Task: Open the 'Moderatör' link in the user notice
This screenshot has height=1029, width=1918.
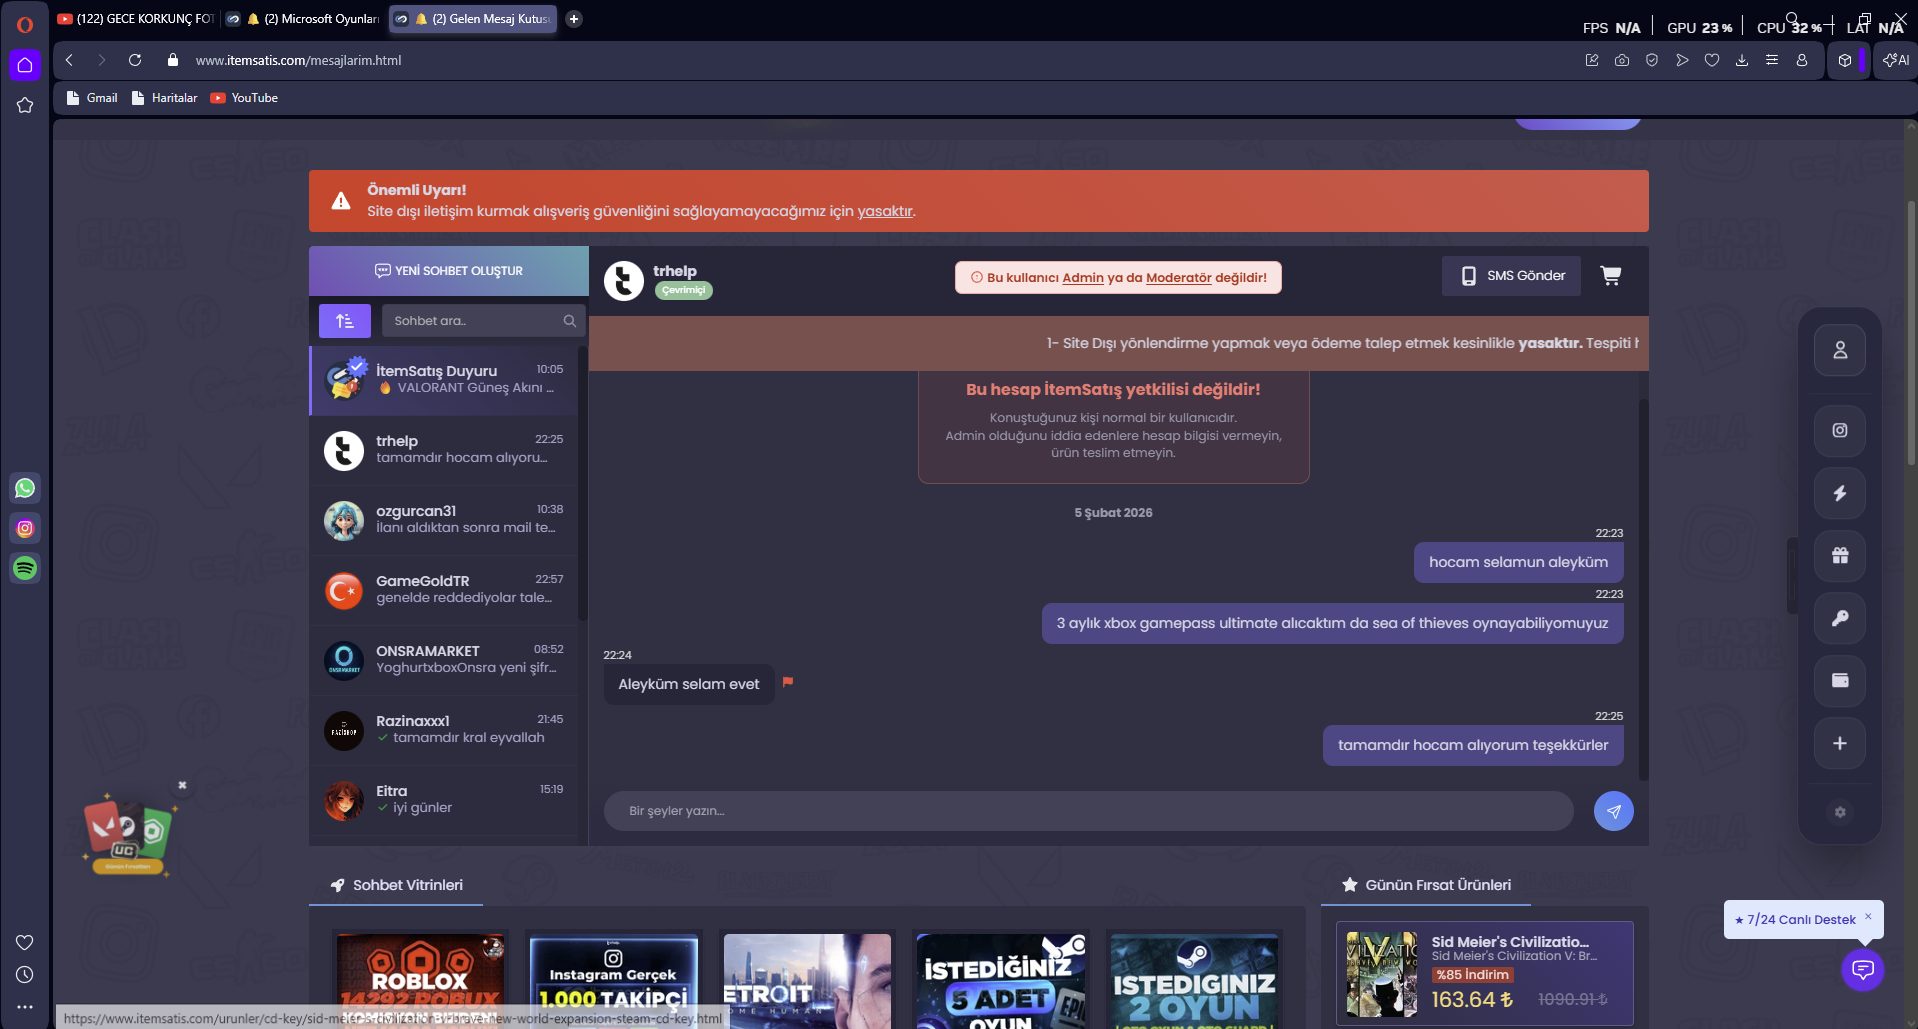Action: coord(1179,278)
